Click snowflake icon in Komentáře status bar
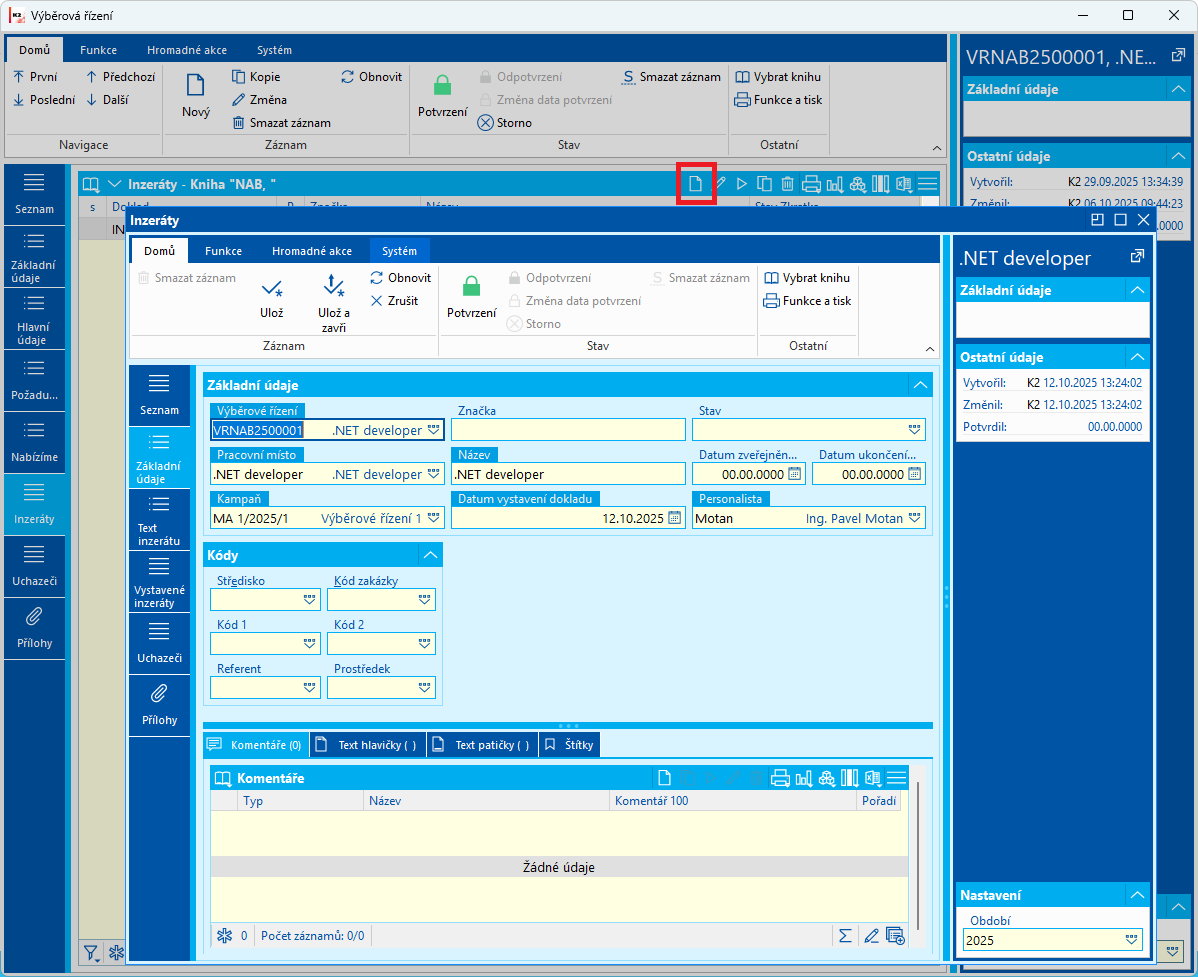This screenshot has width=1198, height=977. (x=224, y=936)
